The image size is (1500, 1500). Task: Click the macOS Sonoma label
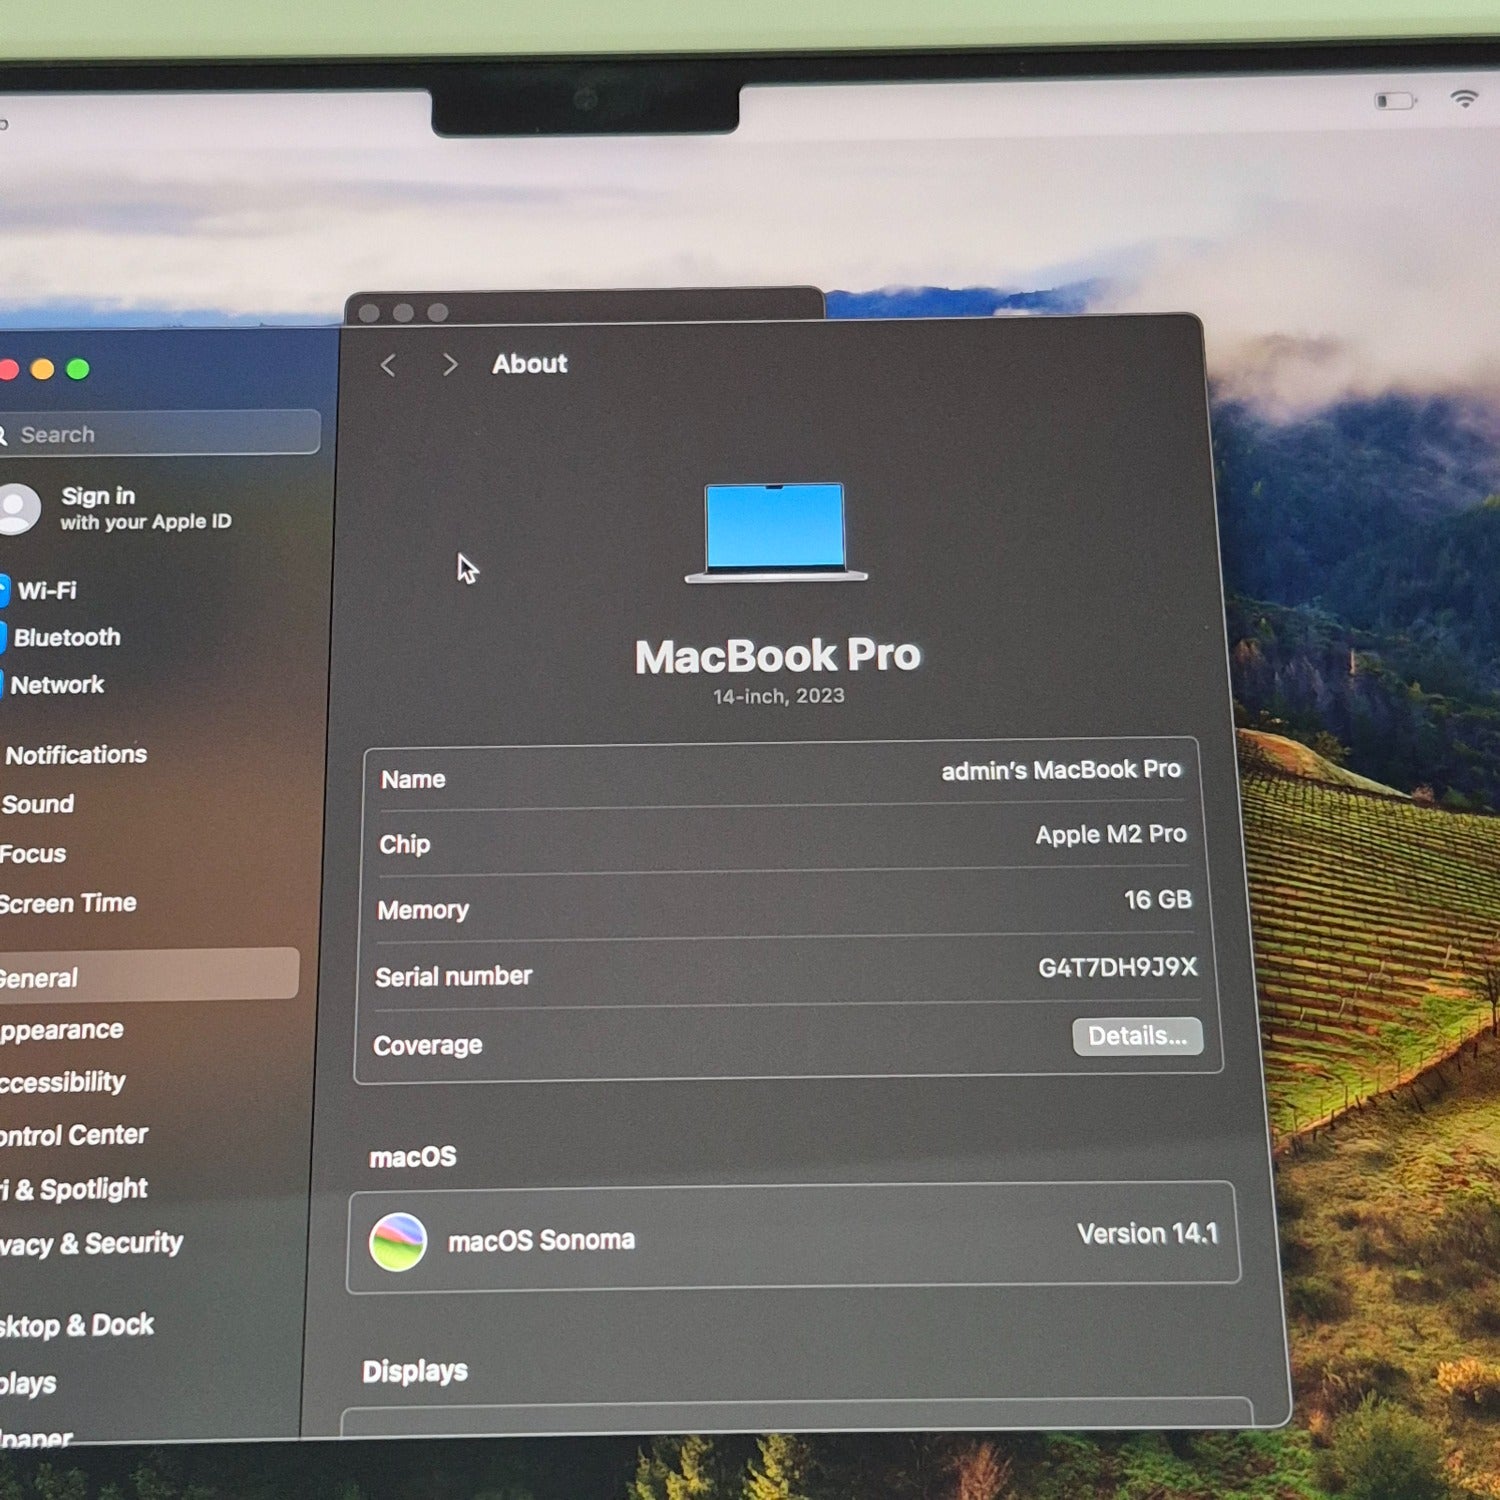[541, 1241]
